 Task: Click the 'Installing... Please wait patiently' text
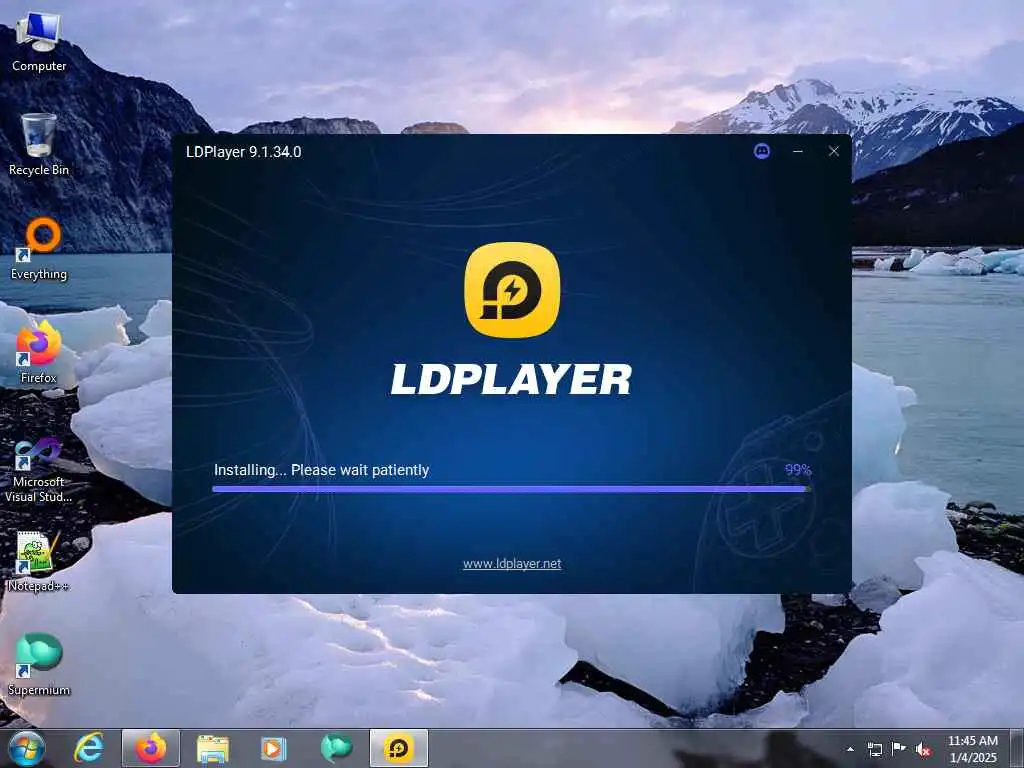coord(321,470)
